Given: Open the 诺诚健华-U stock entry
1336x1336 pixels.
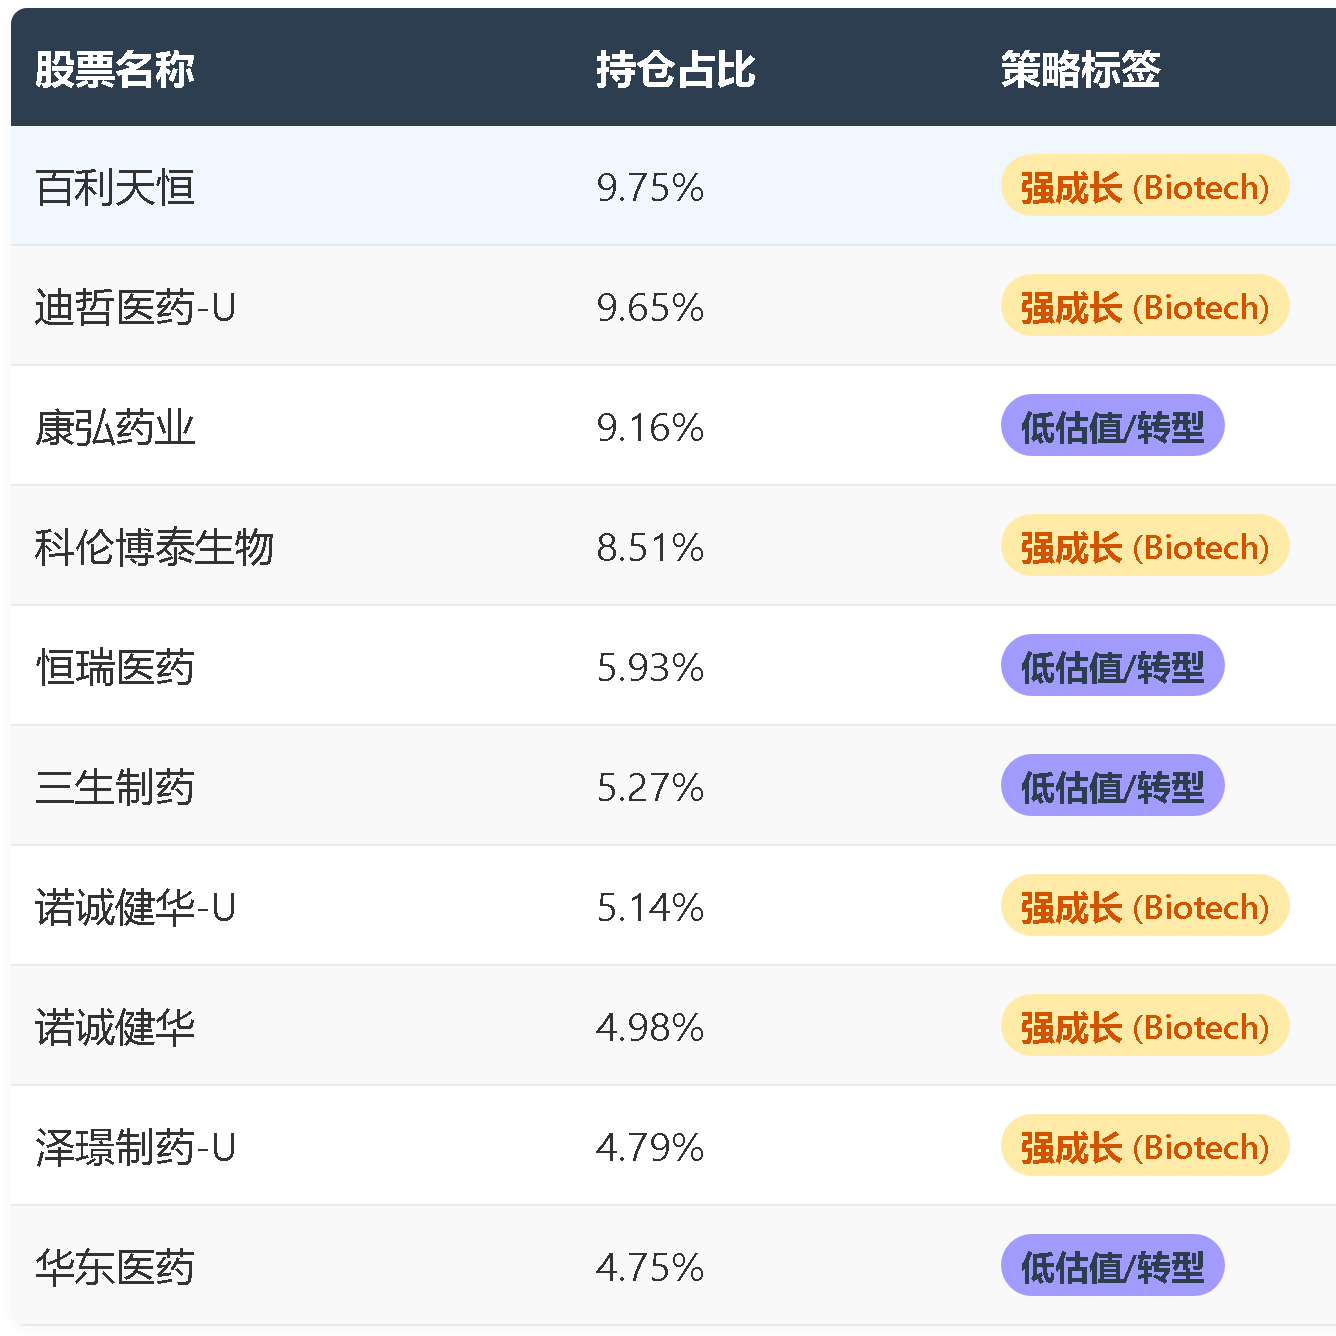Looking at the screenshot, I should tap(135, 907).
